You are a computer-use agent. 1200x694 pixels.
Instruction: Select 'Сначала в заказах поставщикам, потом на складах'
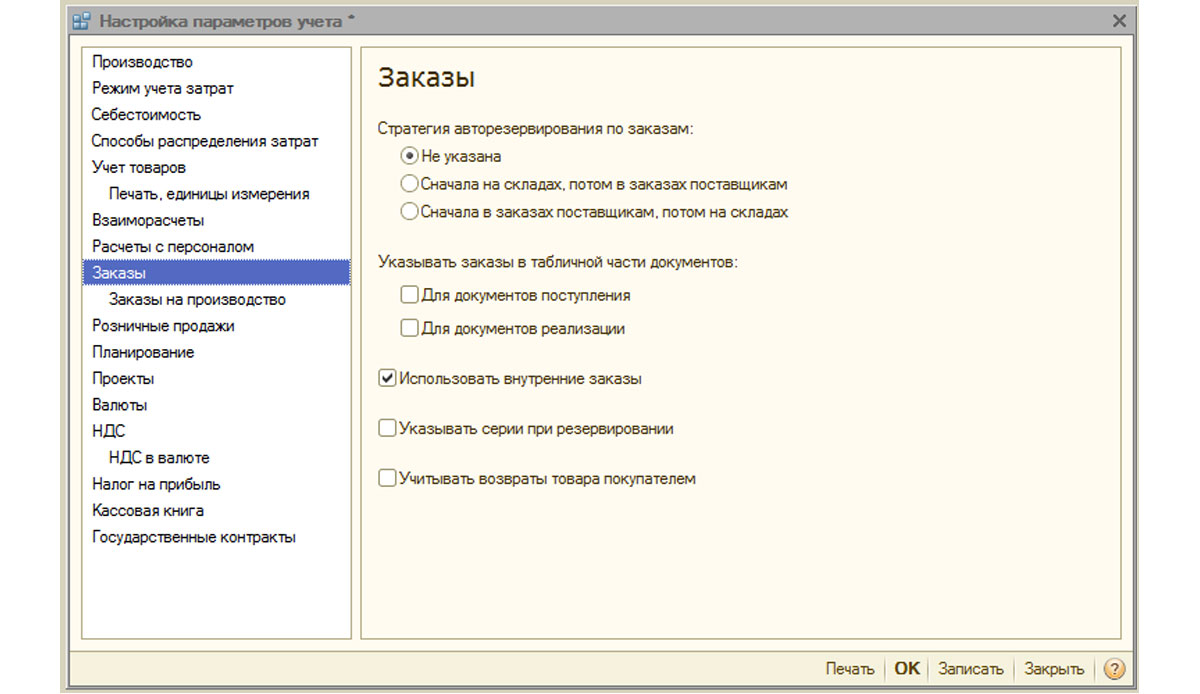(x=408, y=212)
